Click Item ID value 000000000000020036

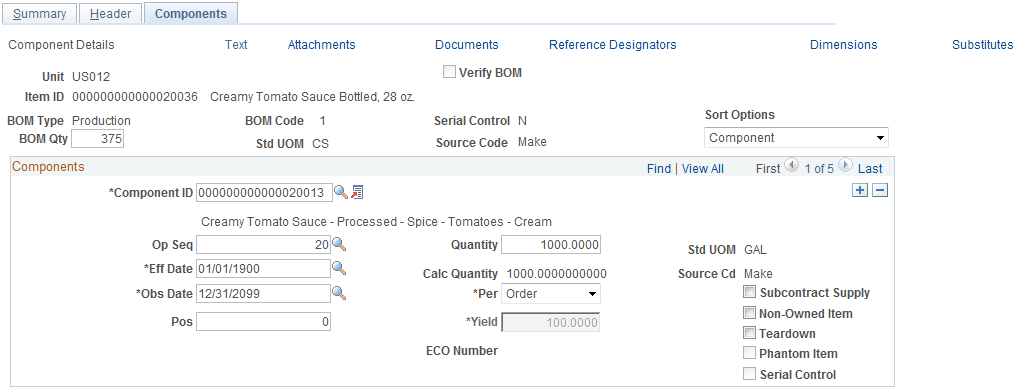pos(135,97)
